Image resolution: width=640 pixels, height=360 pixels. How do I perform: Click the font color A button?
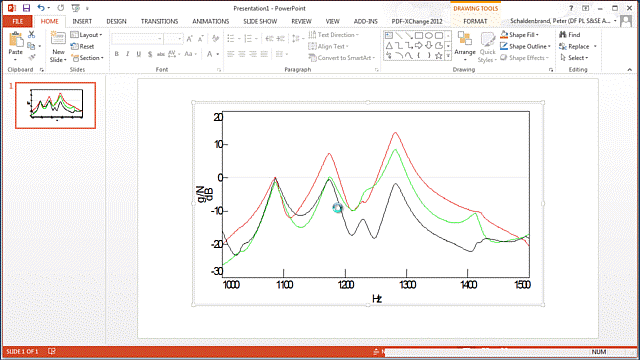click(209, 54)
